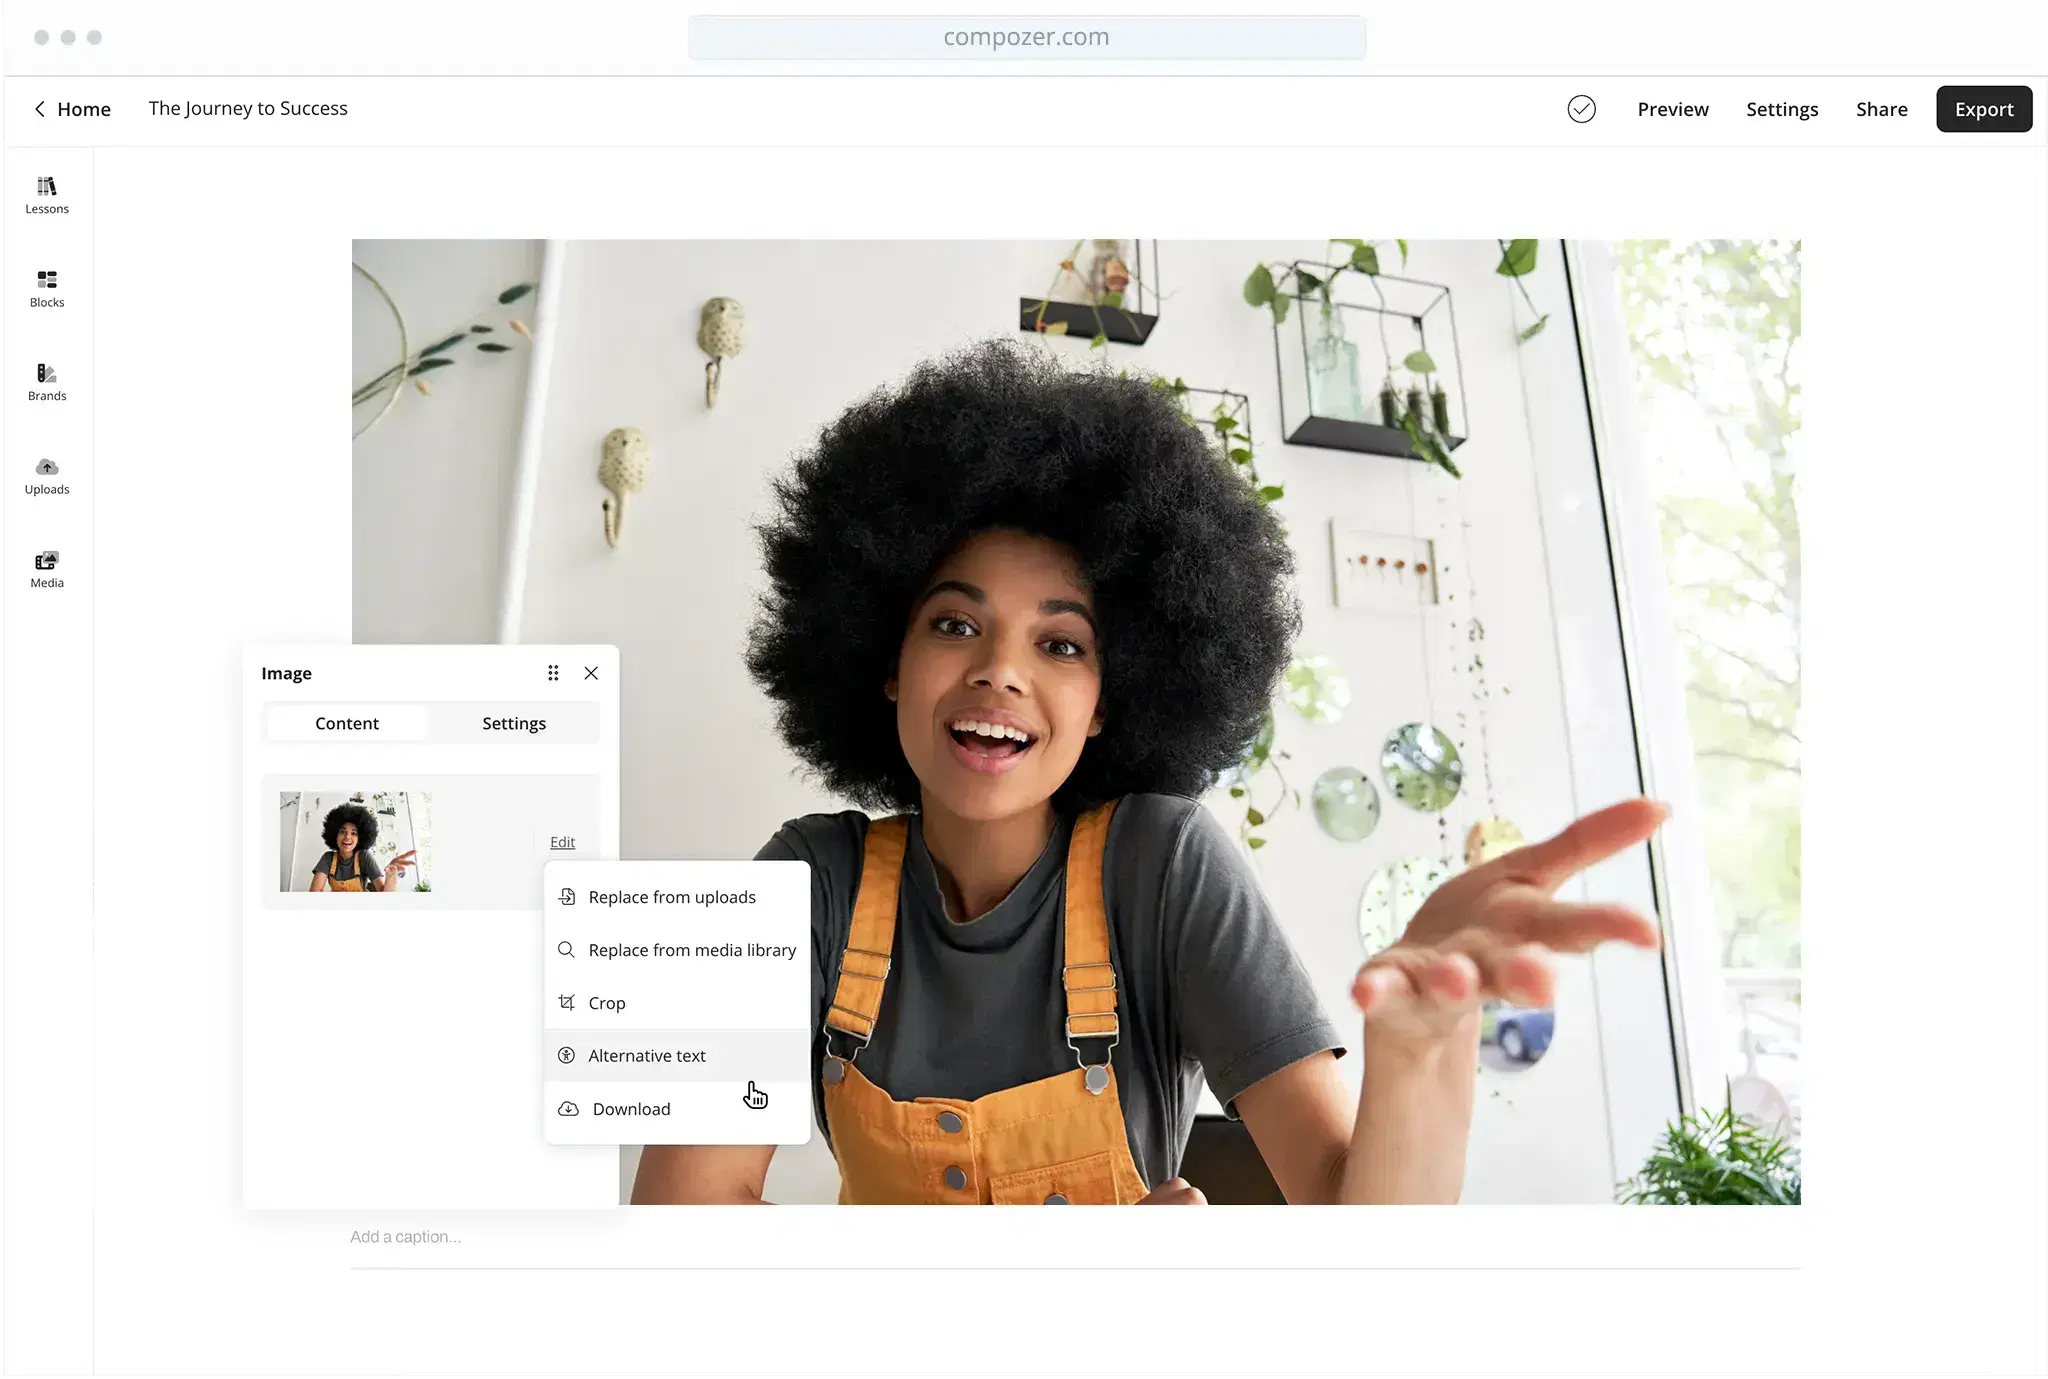Open the Uploads sidebar panel

point(47,475)
